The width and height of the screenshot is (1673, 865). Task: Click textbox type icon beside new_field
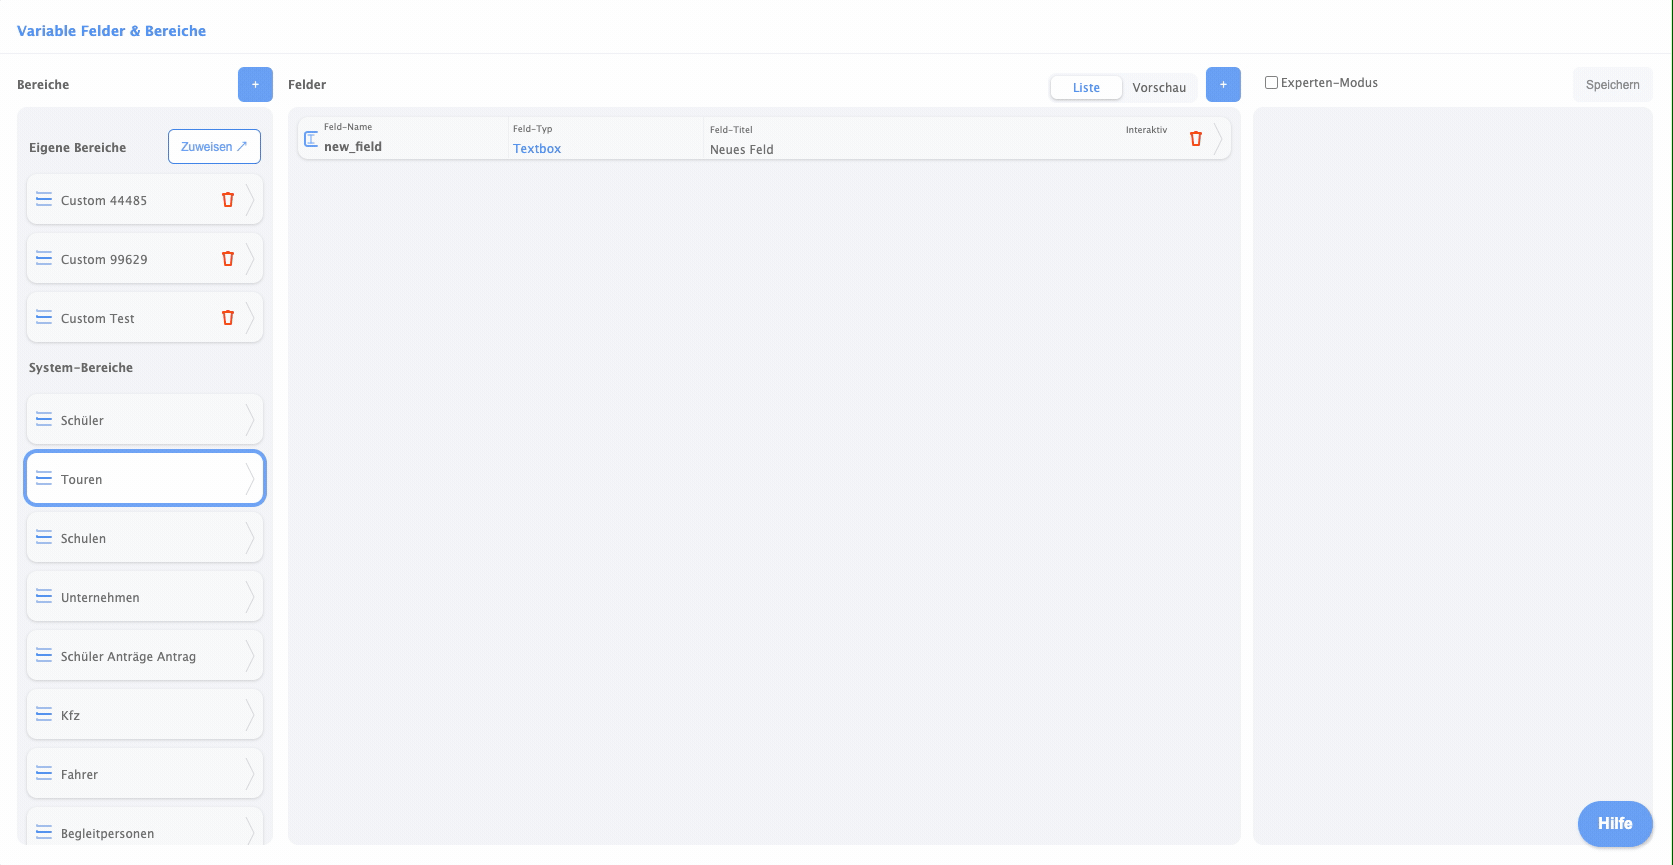[311, 139]
